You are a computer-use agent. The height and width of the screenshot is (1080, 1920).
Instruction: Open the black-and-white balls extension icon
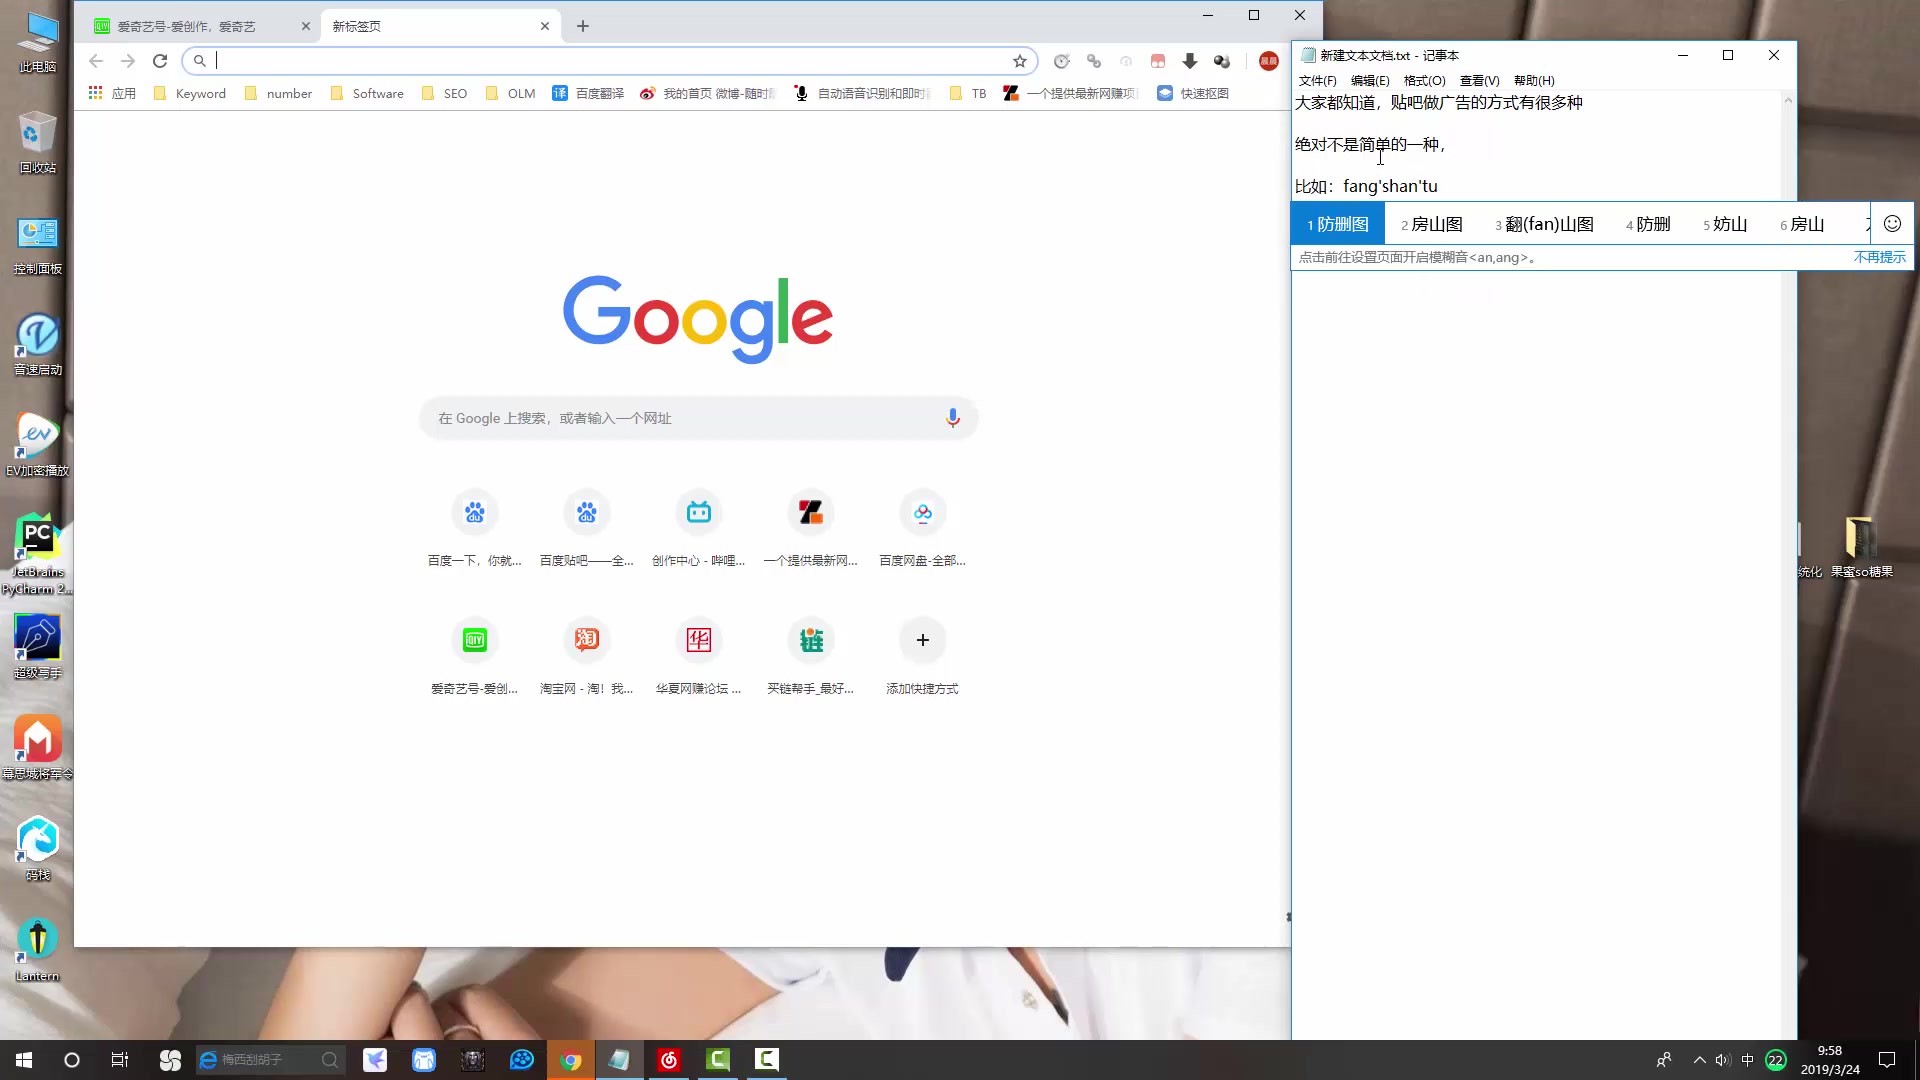coord(1222,61)
